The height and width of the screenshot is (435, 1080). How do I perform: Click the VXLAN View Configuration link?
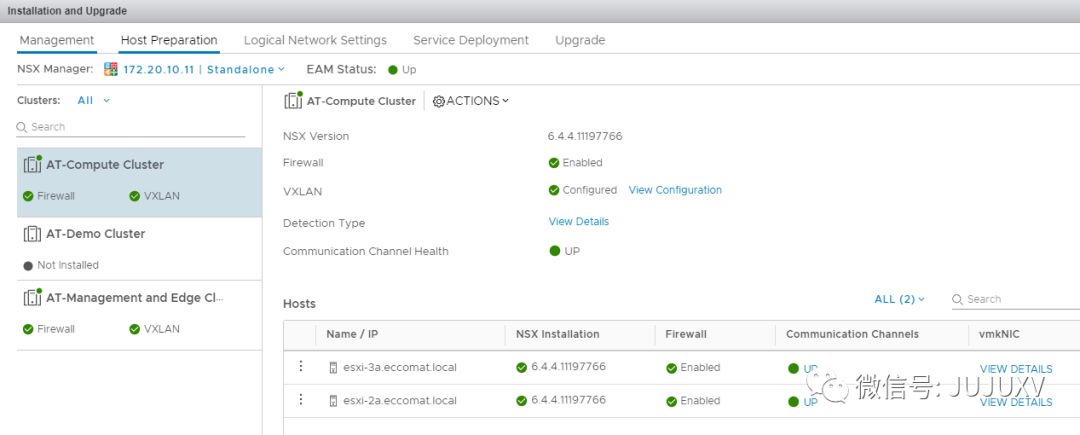point(675,190)
